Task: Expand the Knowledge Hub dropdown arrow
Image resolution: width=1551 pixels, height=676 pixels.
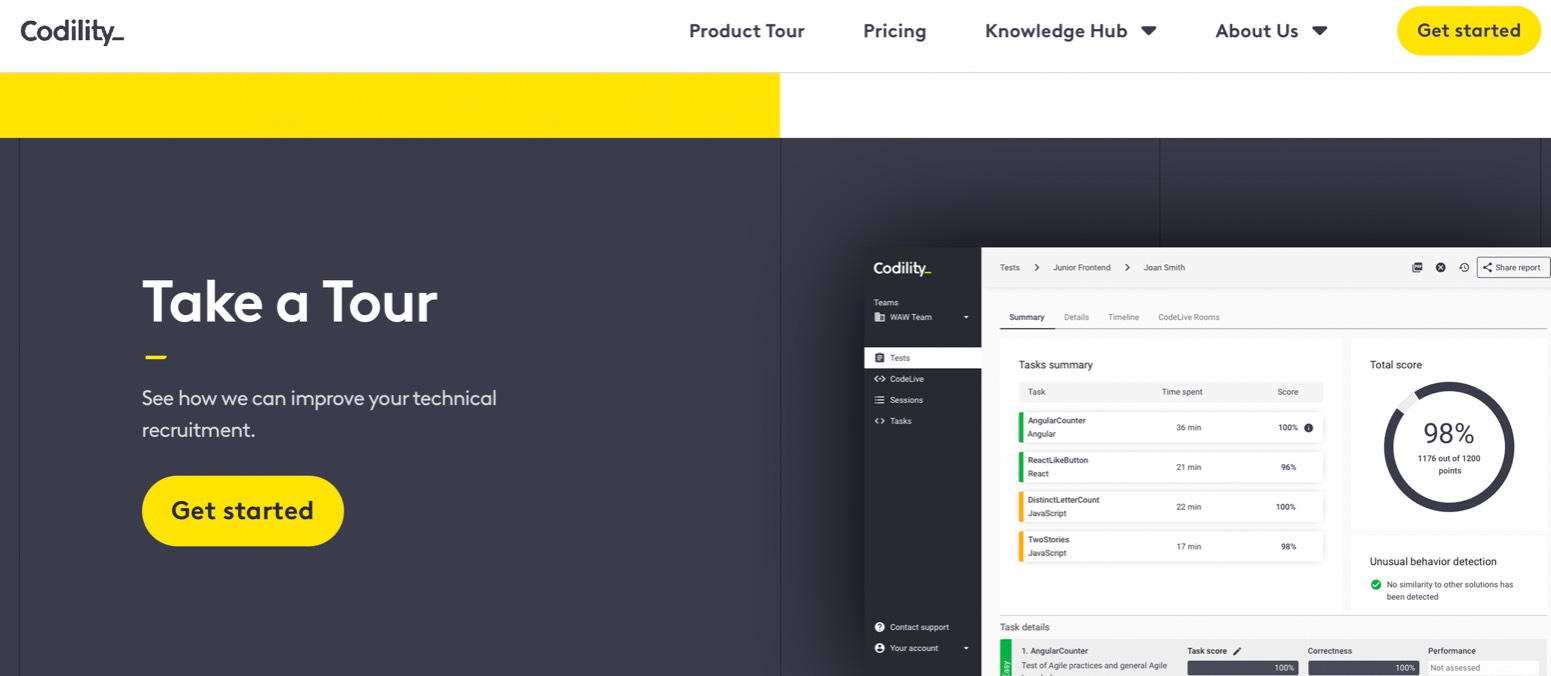Action: tap(1149, 31)
